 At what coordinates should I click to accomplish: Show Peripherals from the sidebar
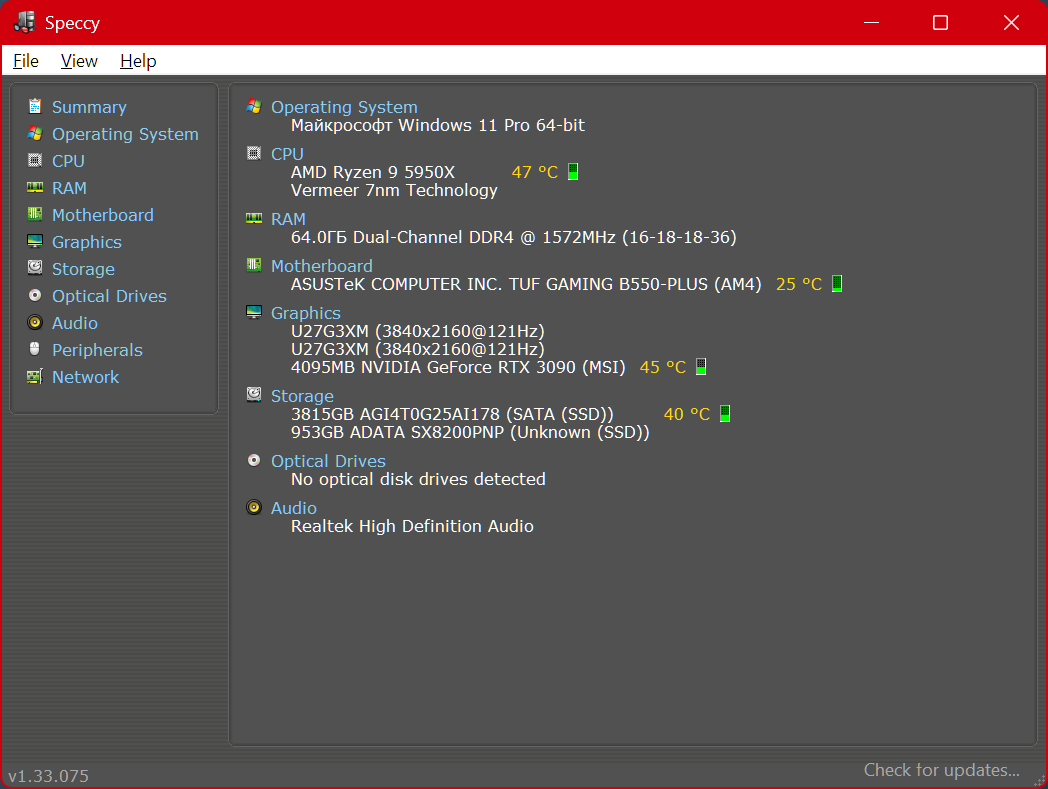coord(98,350)
